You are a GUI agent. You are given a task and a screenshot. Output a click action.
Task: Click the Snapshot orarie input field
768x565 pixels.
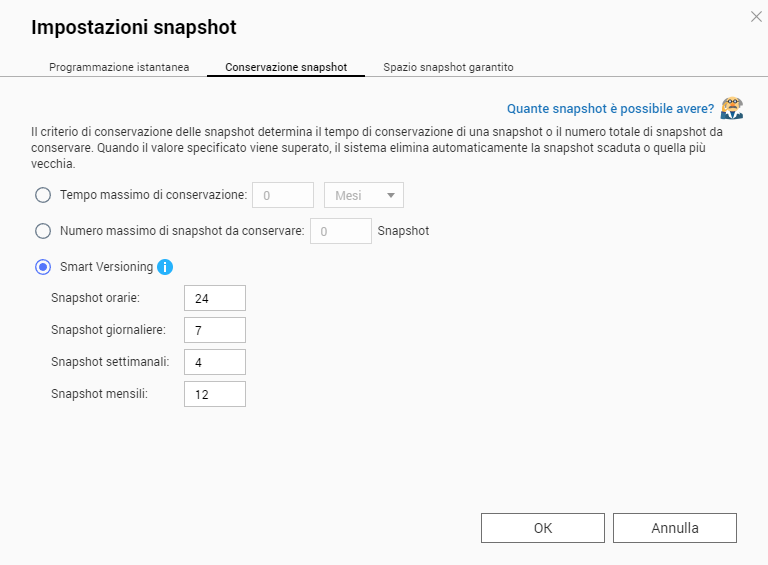click(x=214, y=298)
